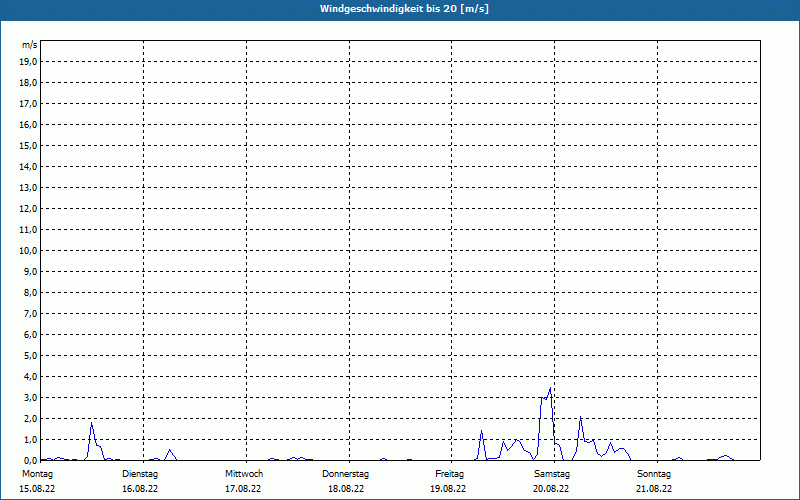Click the 10,0 y-axis value label
Image resolution: width=800 pixels, height=500 pixels.
point(29,250)
